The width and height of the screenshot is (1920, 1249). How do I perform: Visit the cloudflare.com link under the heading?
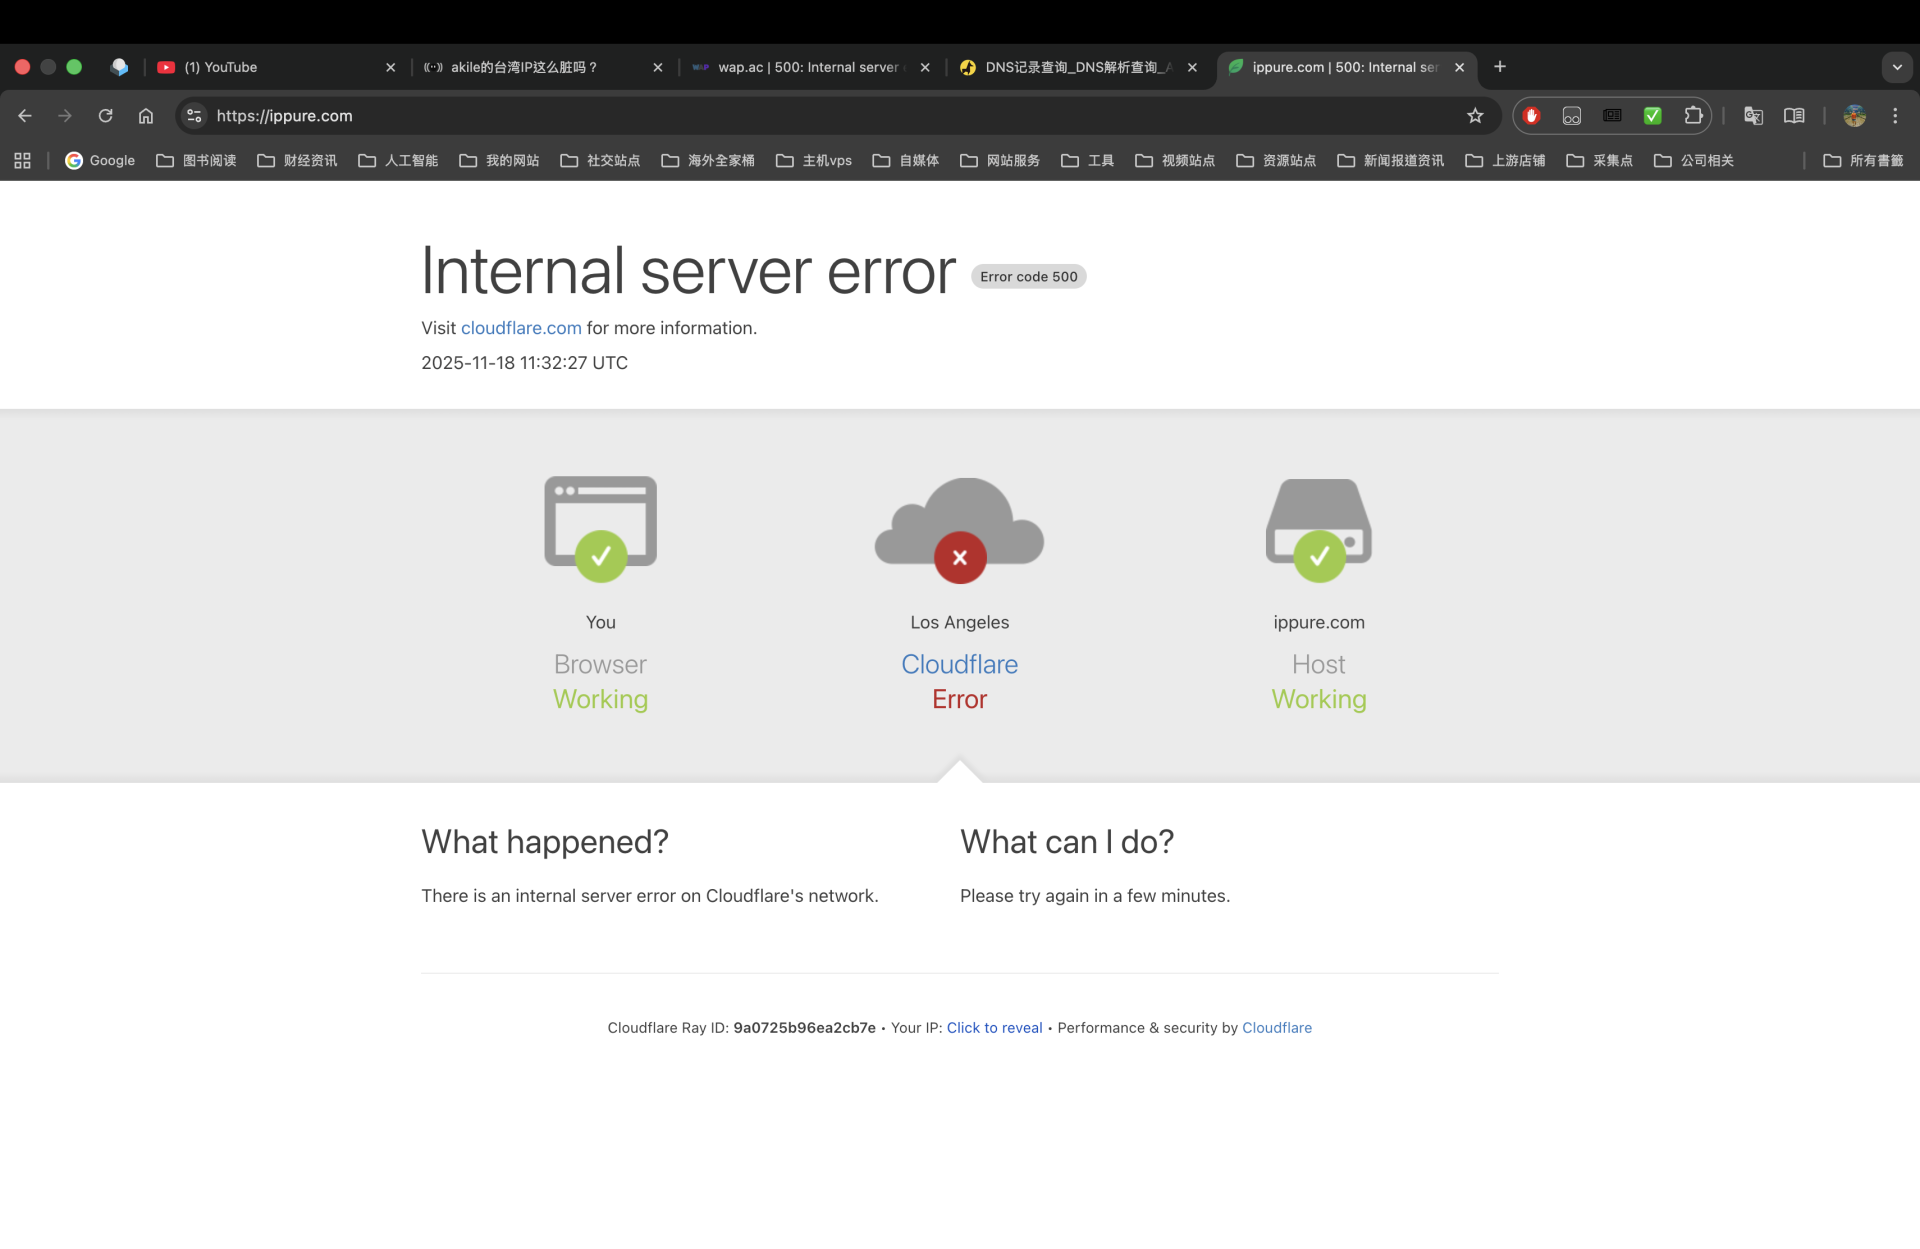click(521, 328)
